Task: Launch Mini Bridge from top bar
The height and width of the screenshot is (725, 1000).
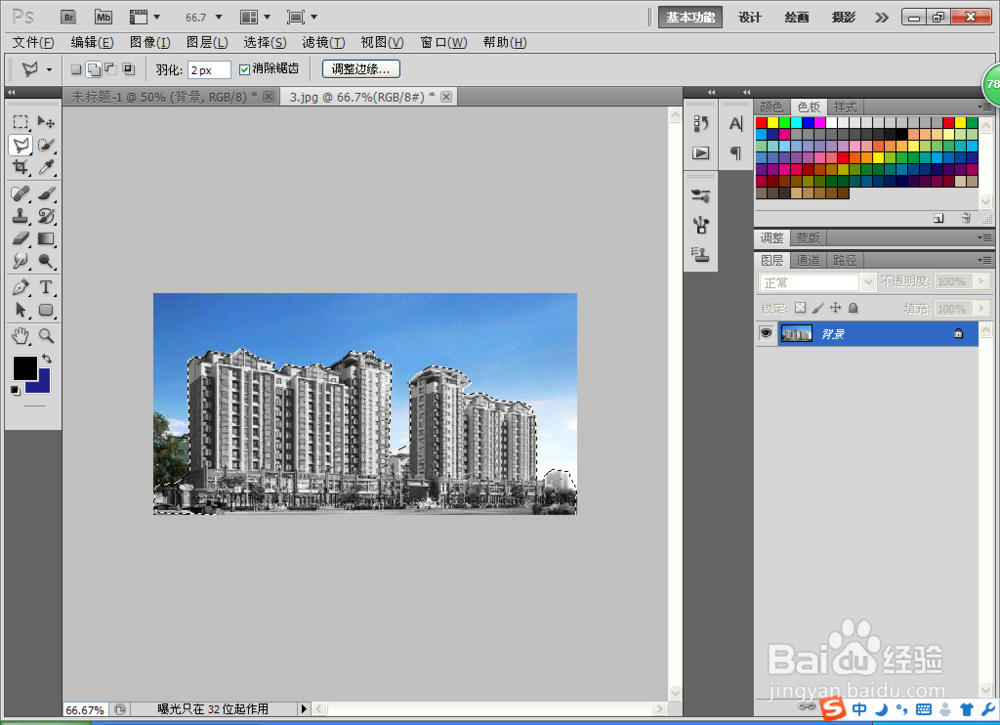Action: point(103,17)
